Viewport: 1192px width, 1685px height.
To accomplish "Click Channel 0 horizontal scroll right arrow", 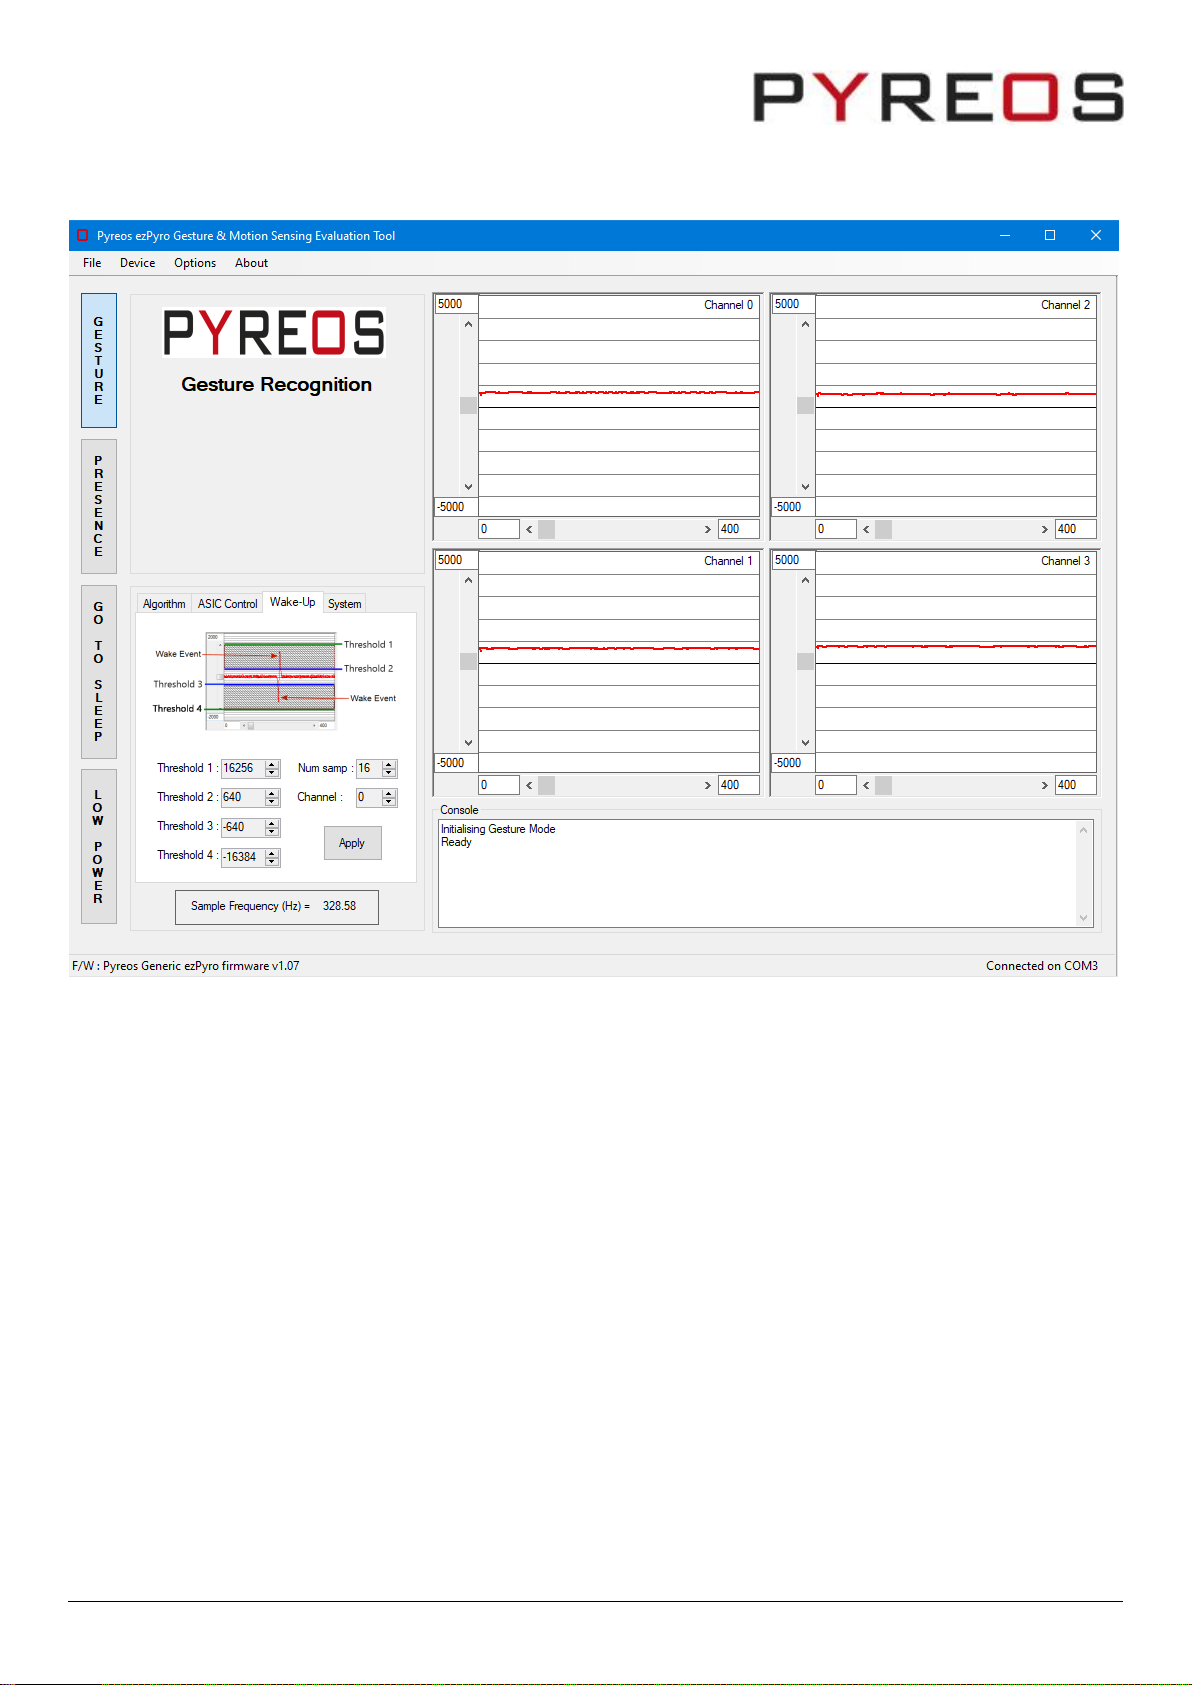I will [x=707, y=530].
